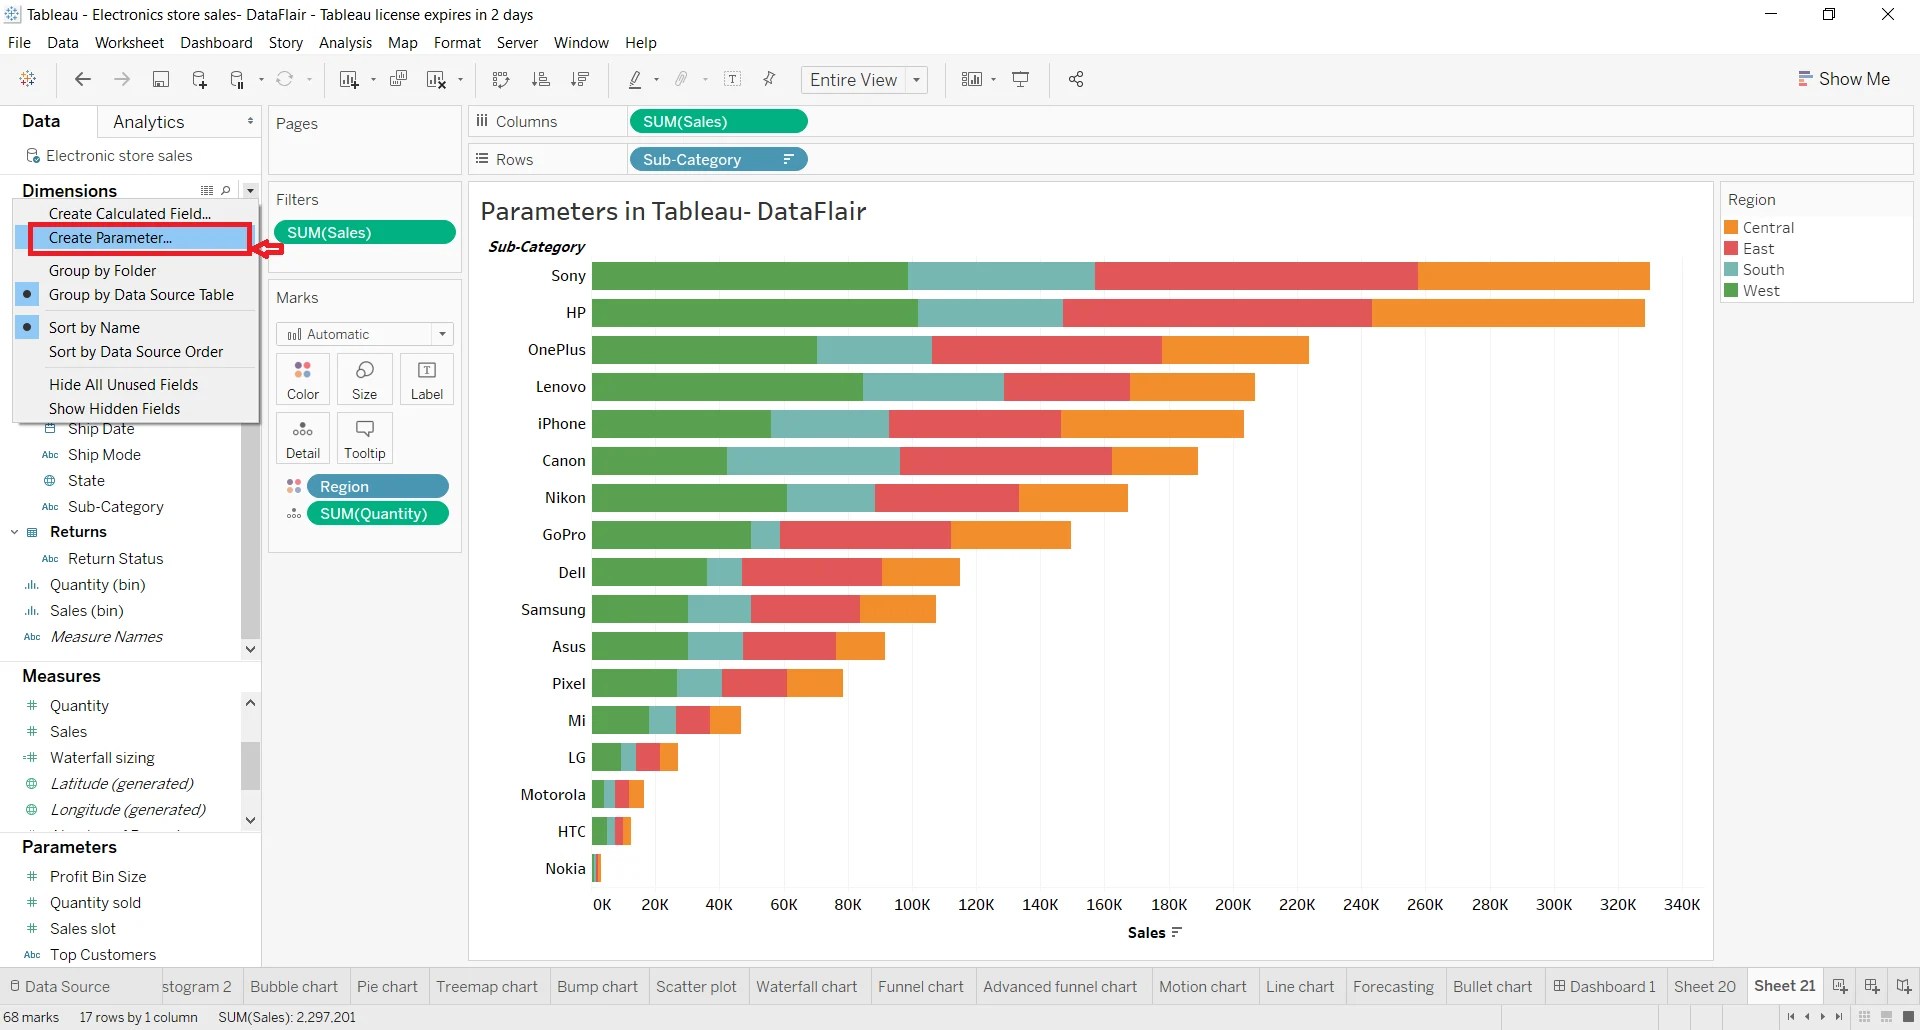Screen dimensions: 1920x1030
Task: Open the Color marks card
Action: pyautogui.click(x=302, y=379)
